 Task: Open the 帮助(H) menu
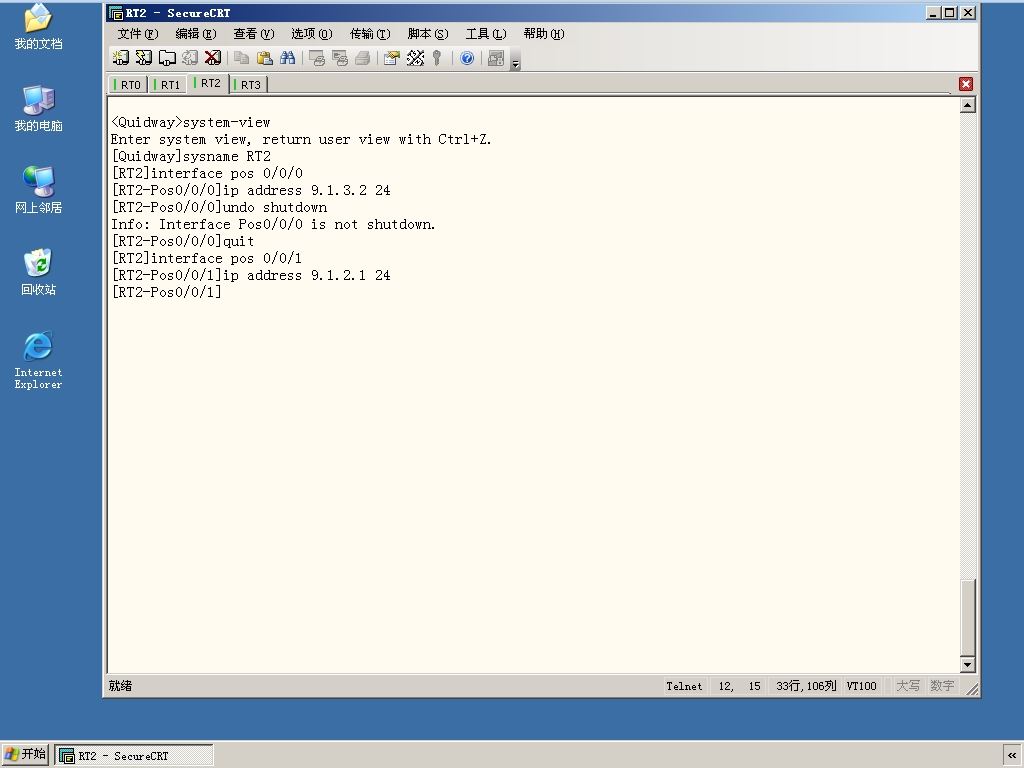(544, 34)
